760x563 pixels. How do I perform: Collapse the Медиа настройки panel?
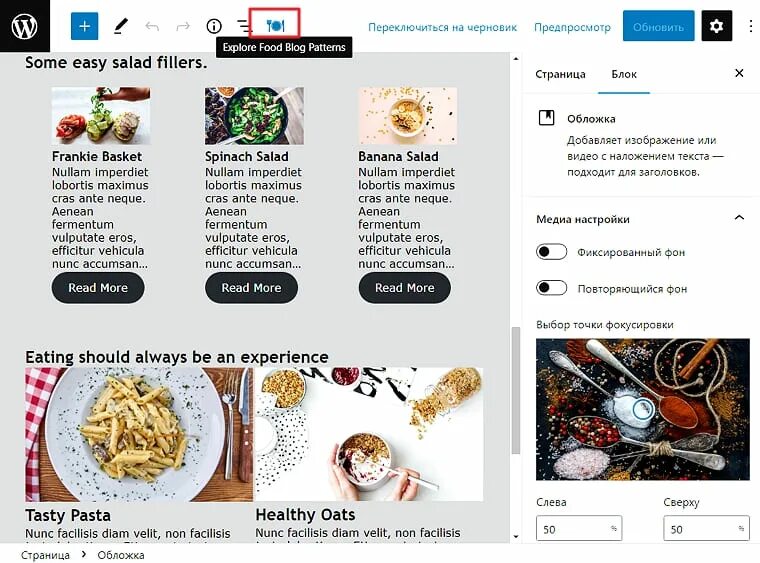coord(739,218)
